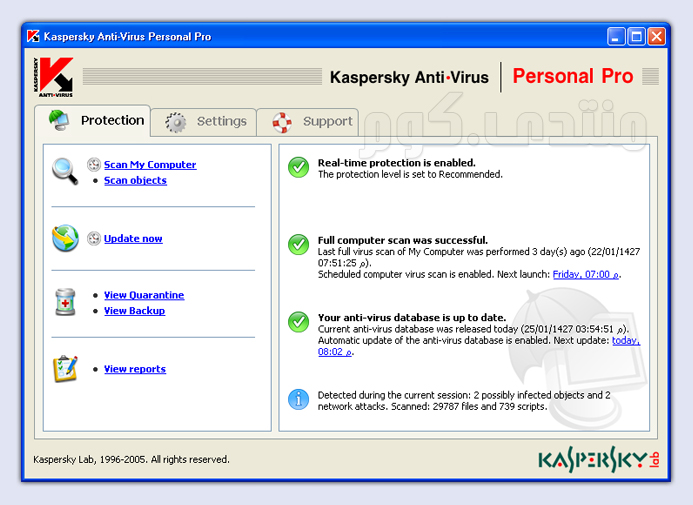Viewport: 693px width, 505px height.
Task: Start Scan My Computer
Action: click(x=150, y=165)
